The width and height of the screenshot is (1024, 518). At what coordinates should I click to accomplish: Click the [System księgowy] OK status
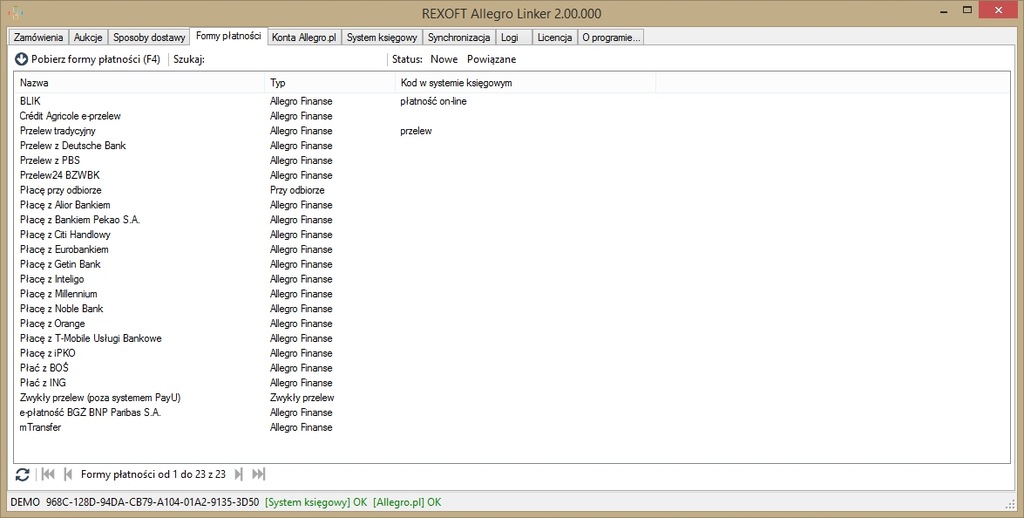coord(316,502)
